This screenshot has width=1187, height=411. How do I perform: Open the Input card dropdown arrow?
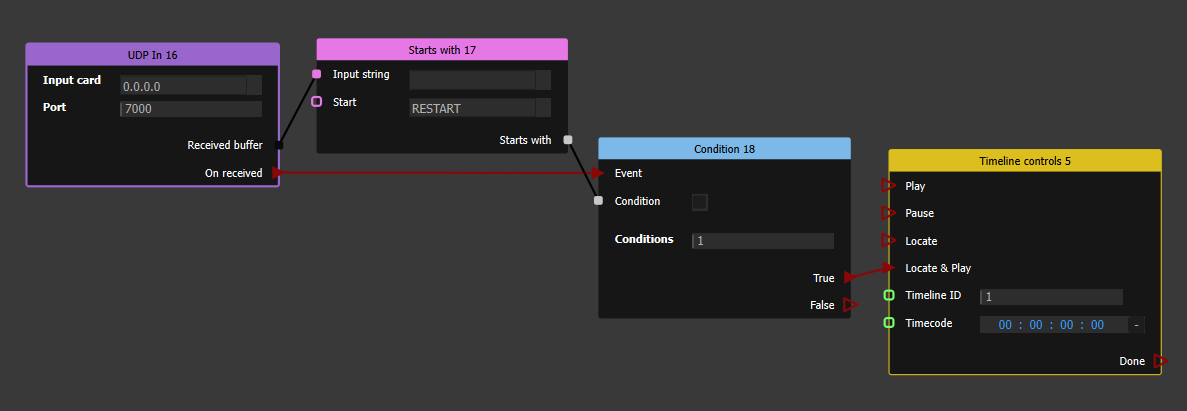pyautogui.click(x=254, y=86)
